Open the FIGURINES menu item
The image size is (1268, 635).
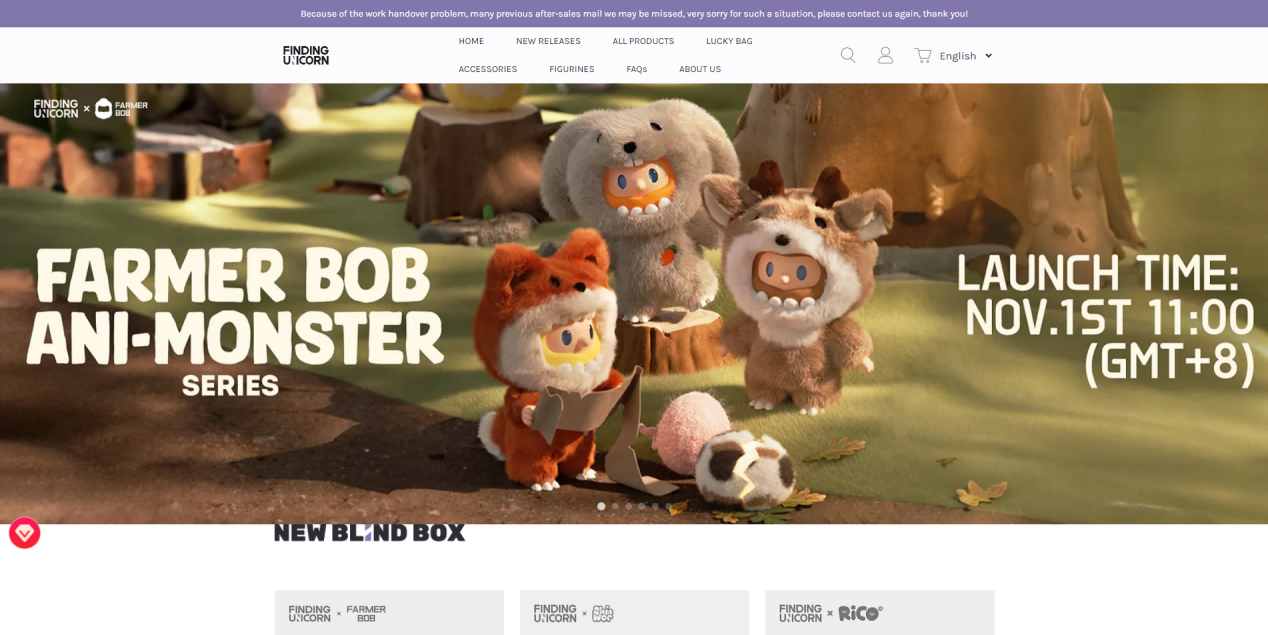point(572,69)
